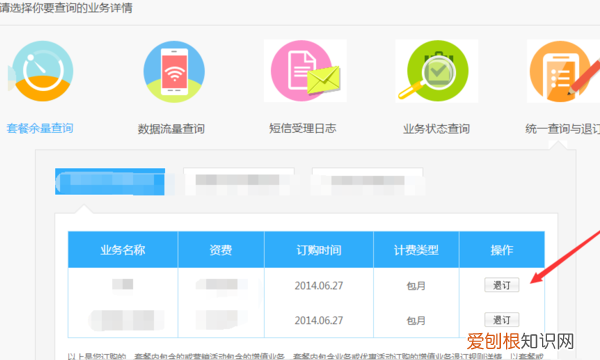Select the 数据流量查询 label

tap(171, 129)
